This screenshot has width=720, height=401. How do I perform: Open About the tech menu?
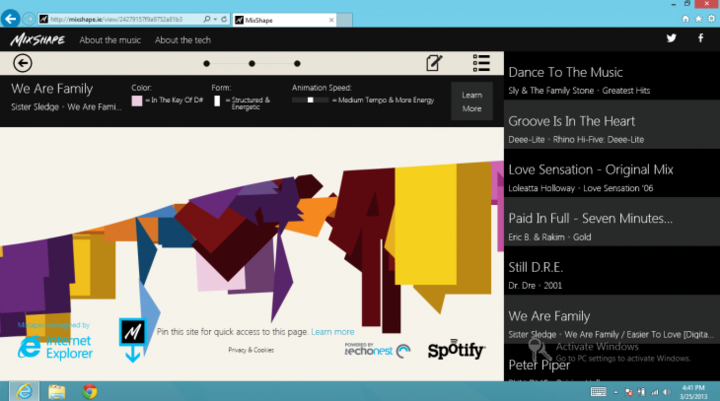183,40
